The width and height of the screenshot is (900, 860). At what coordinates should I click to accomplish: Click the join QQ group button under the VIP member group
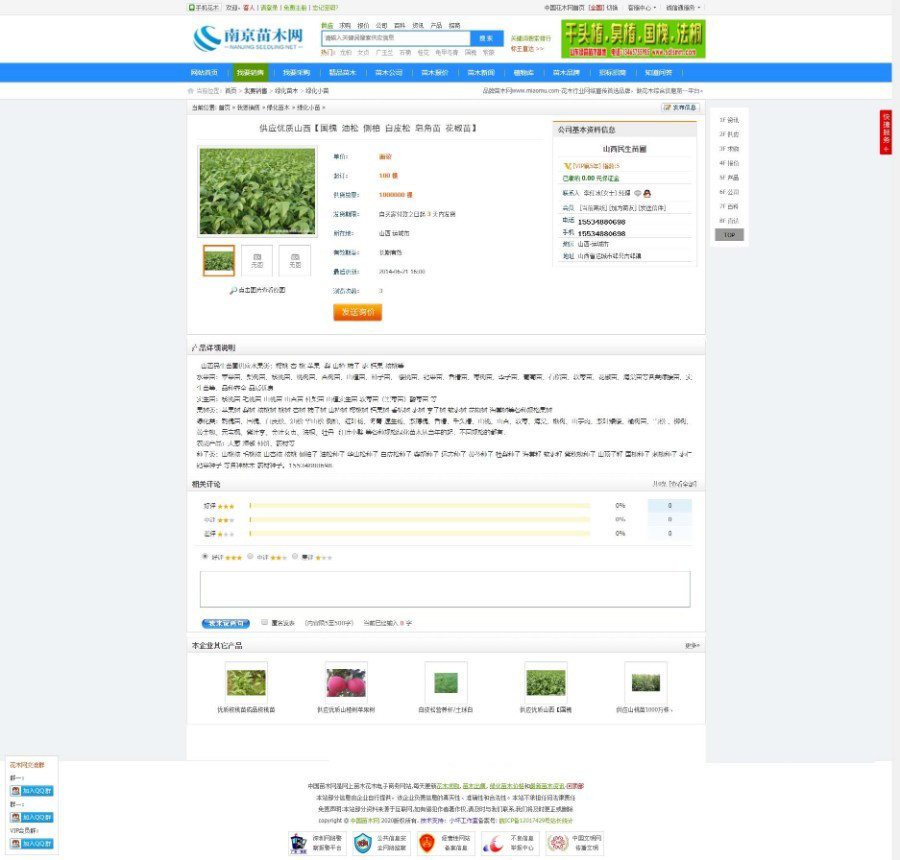[32, 843]
